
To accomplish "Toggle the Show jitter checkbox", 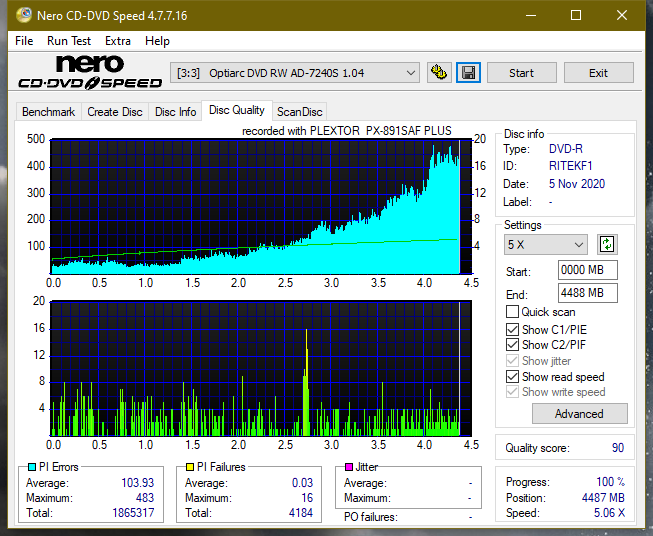I will 512,361.
